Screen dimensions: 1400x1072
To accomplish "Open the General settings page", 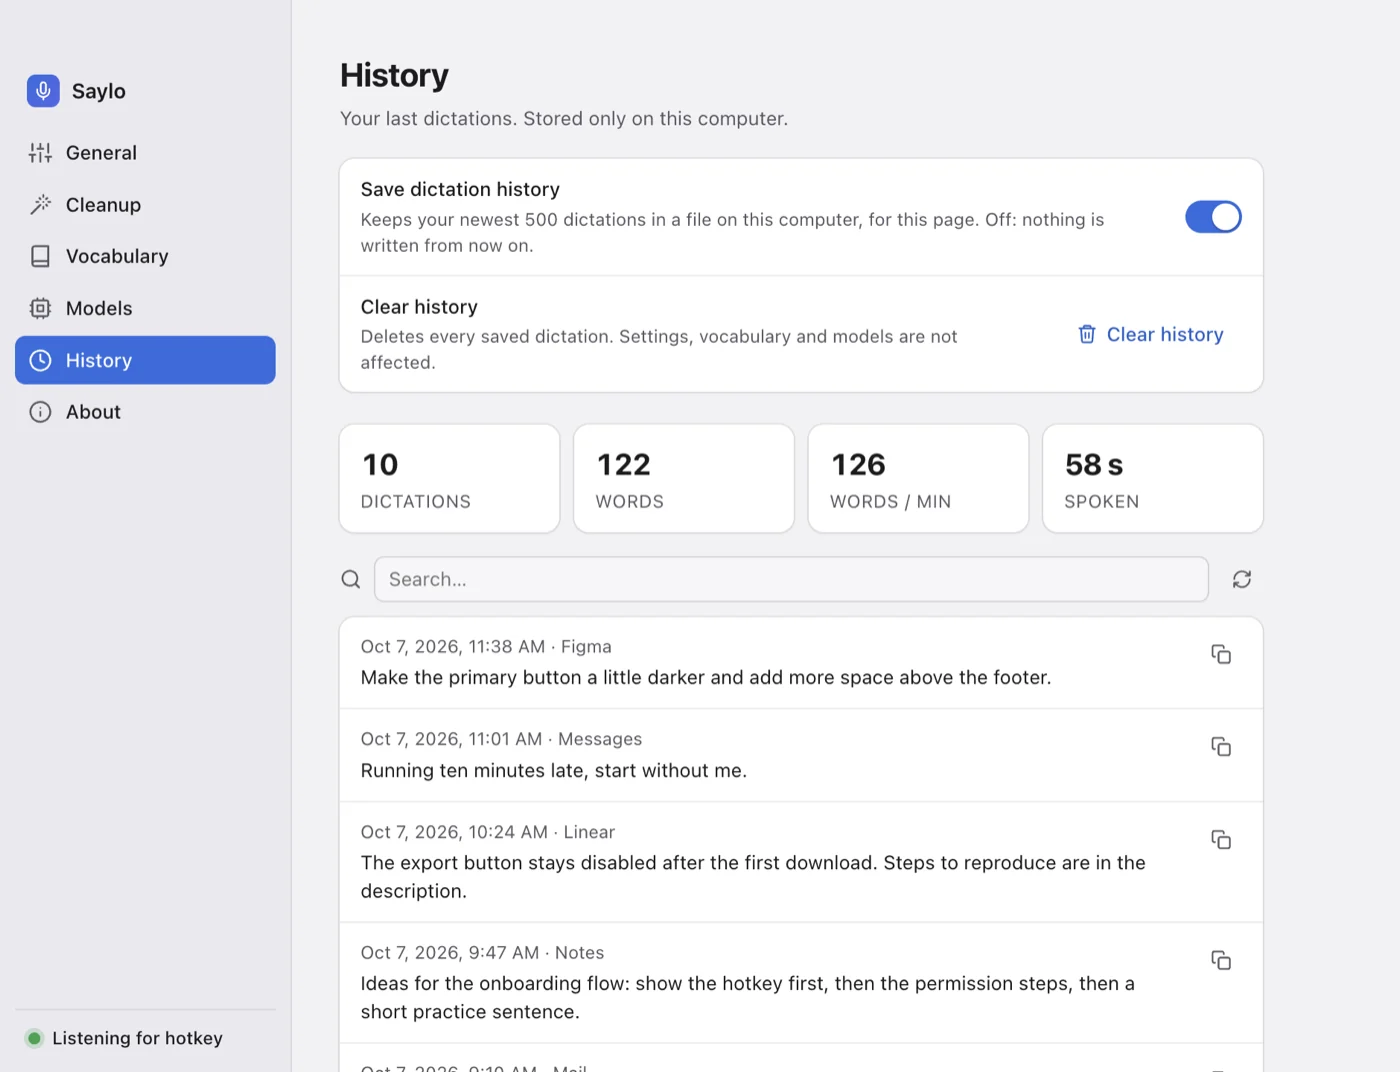I will 145,153.
